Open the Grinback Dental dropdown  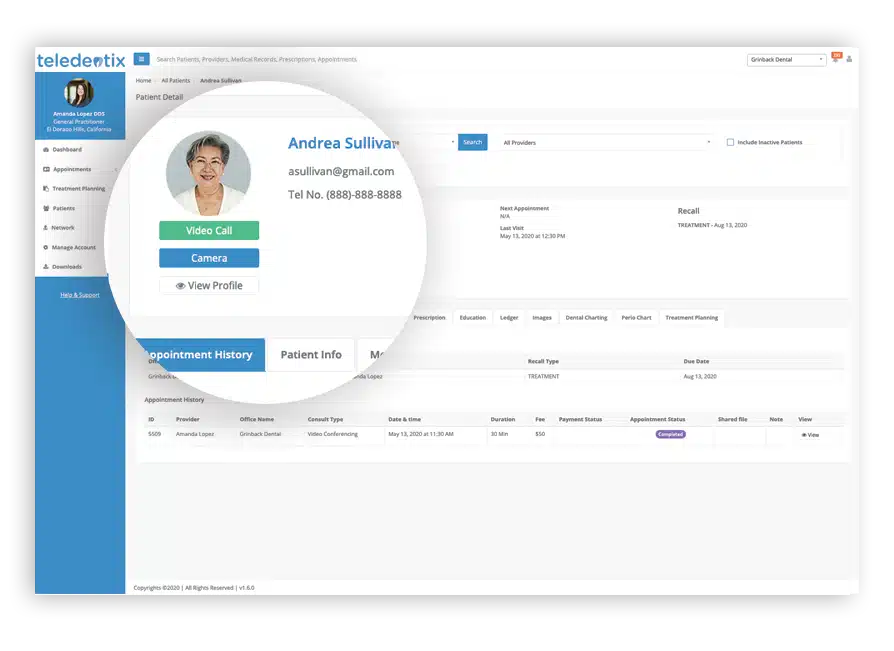click(787, 59)
